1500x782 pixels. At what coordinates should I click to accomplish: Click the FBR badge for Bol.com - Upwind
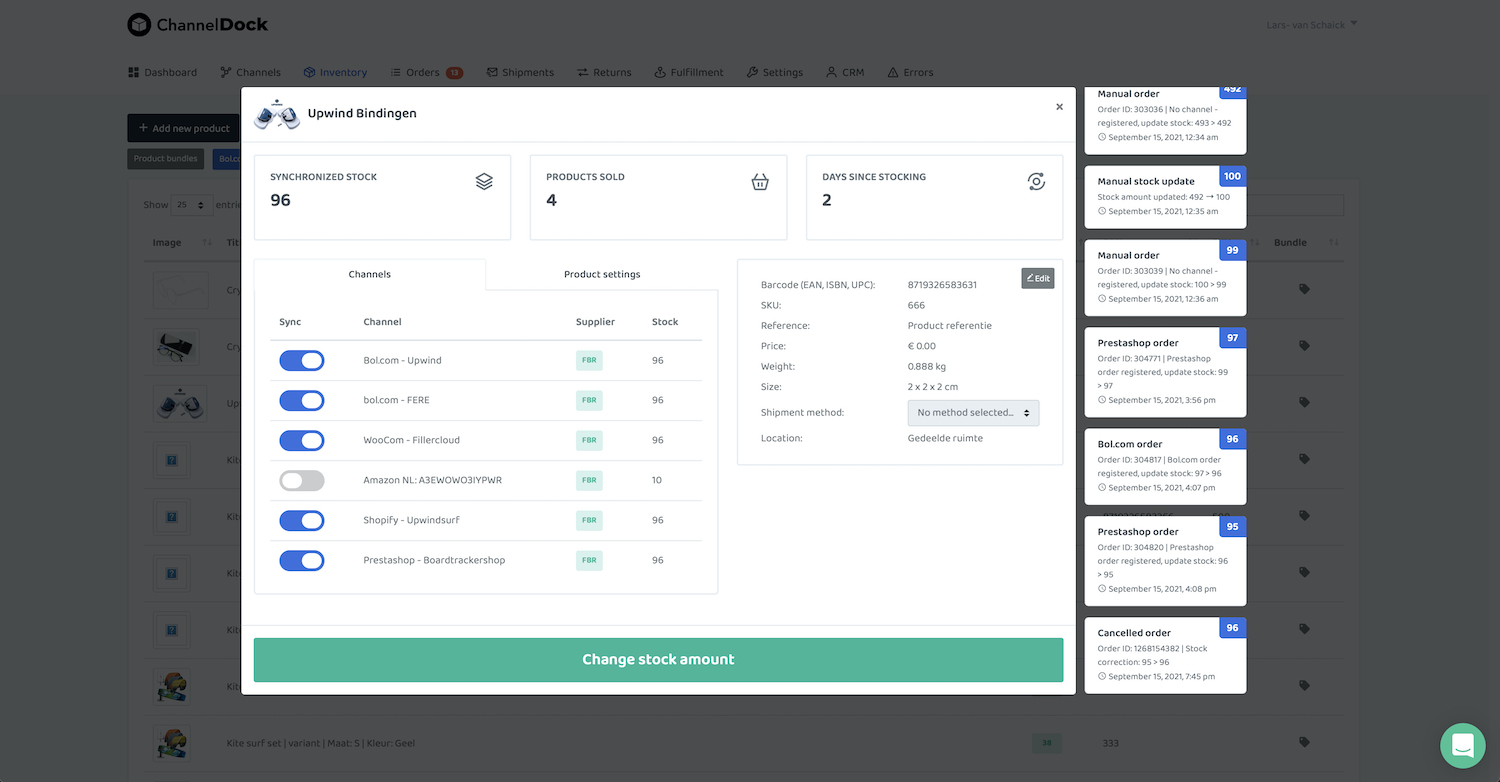pos(589,360)
